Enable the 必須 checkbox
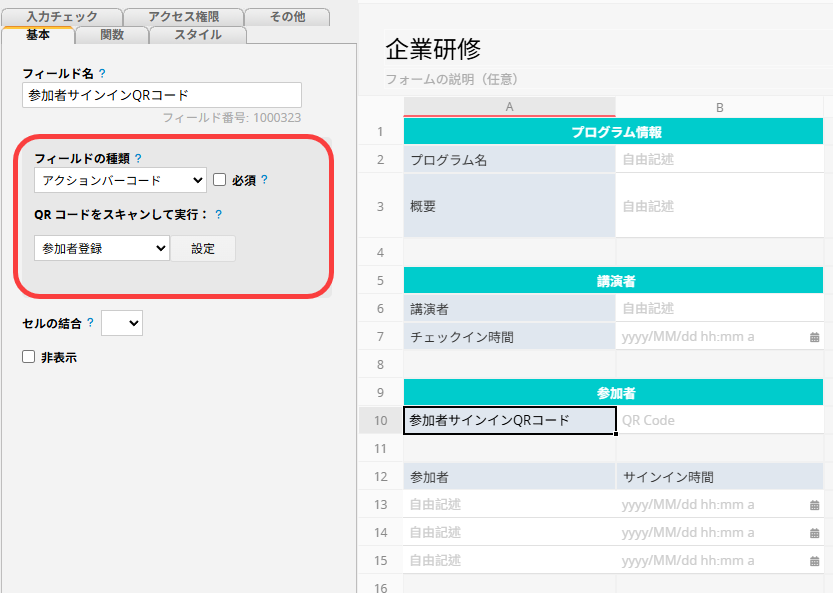833x593 pixels. click(220, 180)
